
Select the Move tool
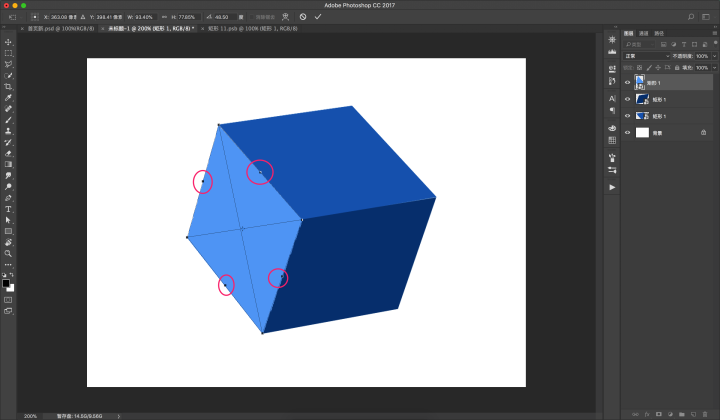(8, 42)
